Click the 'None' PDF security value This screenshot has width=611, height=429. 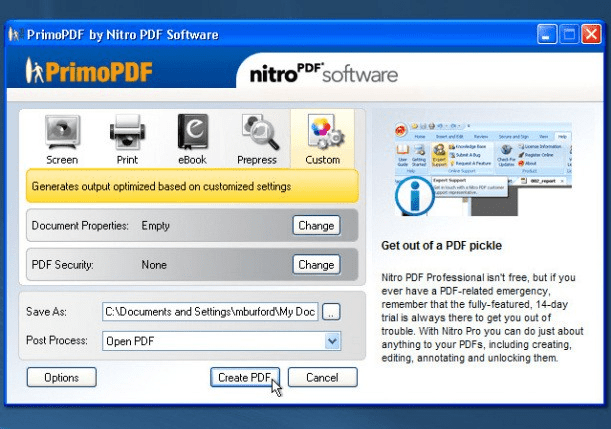154,265
